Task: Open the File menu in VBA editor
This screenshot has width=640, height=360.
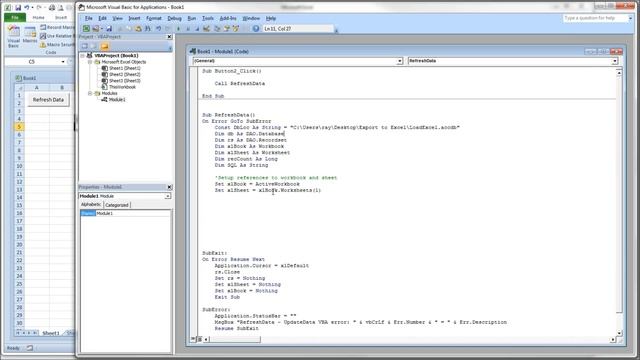Action: (x=89, y=18)
